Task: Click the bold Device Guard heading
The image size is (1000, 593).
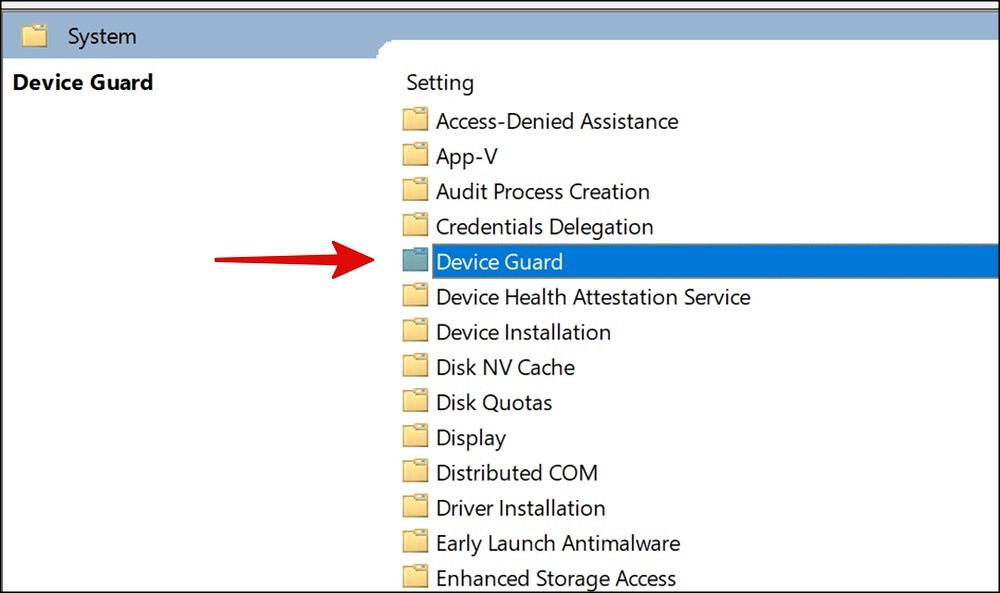Action: coord(83,82)
